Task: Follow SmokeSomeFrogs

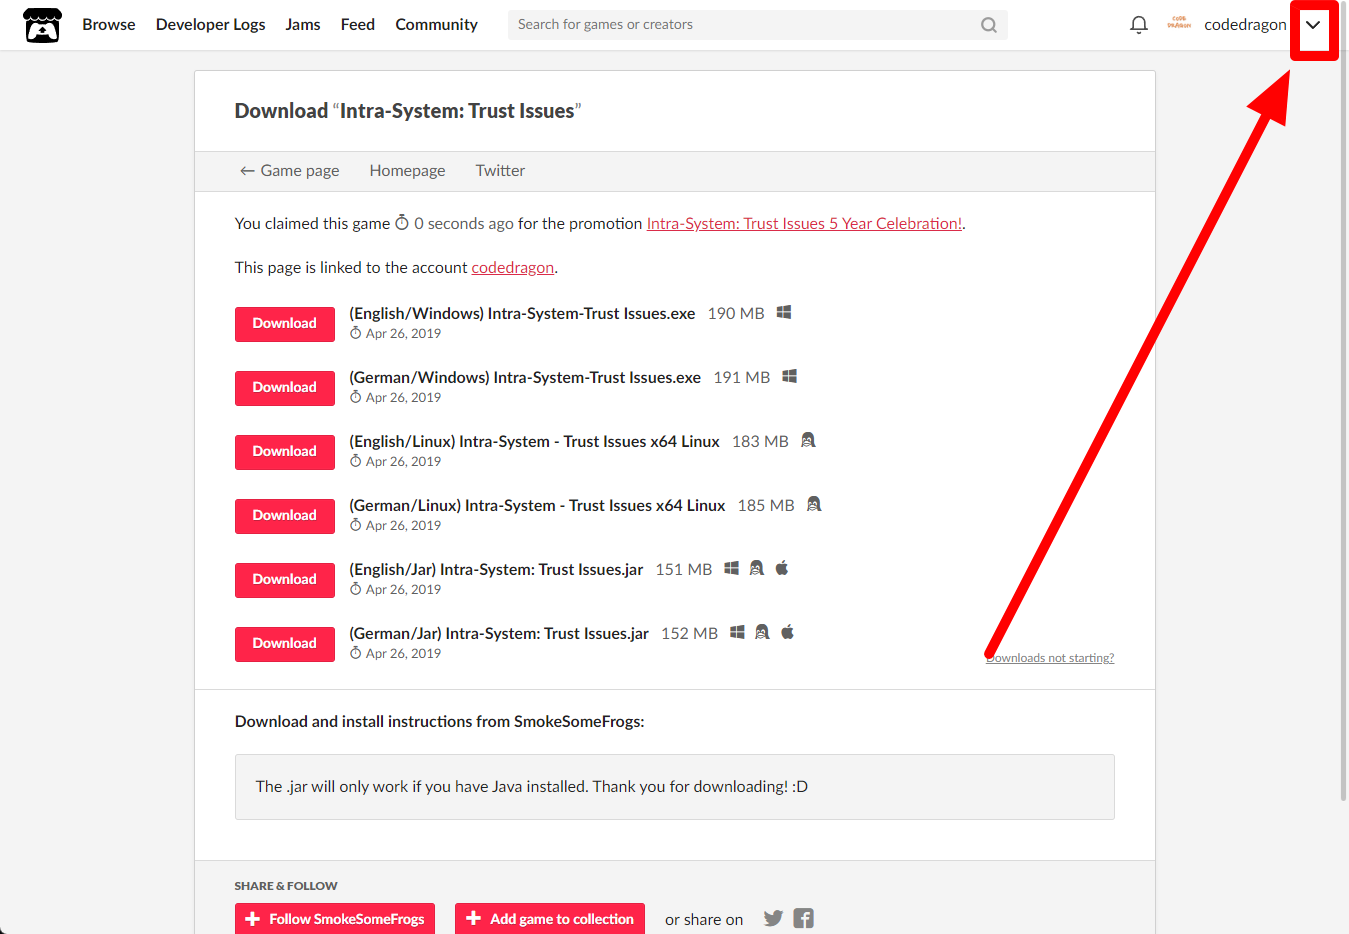Action: [x=335, y=919]
